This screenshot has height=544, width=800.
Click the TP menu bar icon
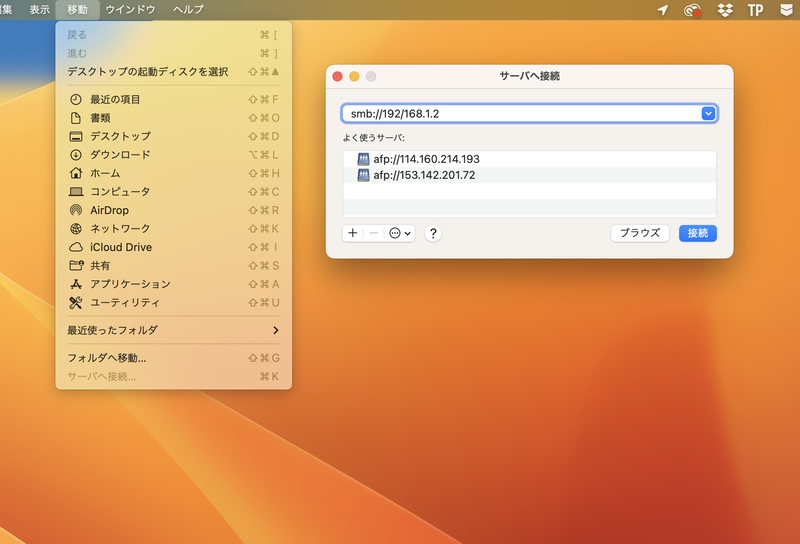(755, 10)
